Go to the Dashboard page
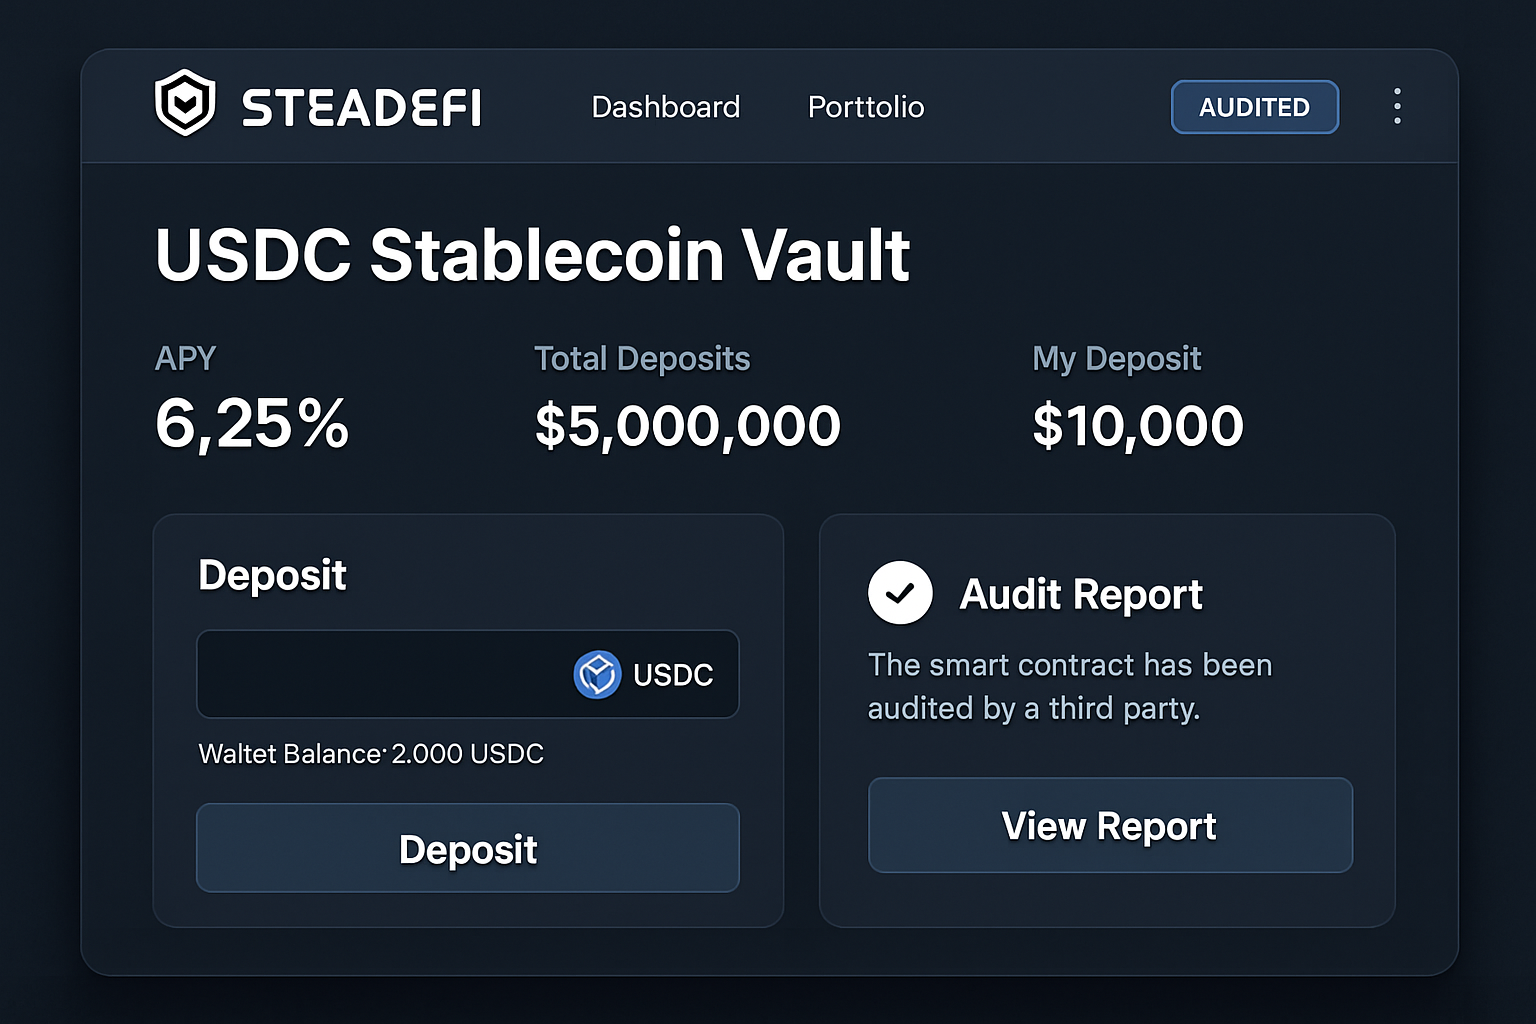 point(665,107)
